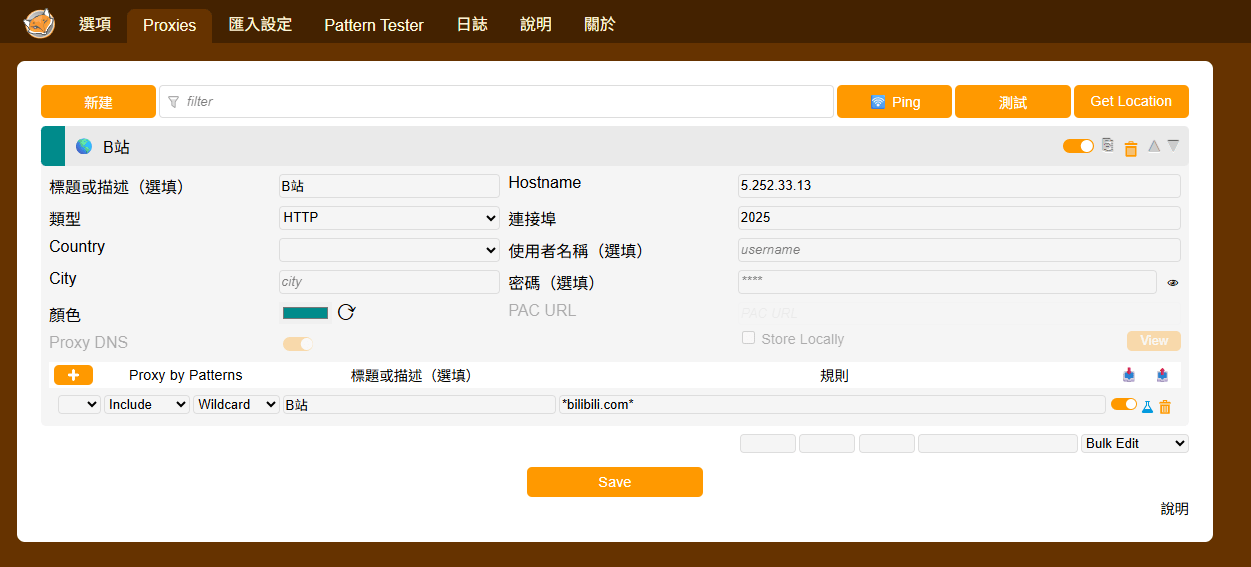Open the Country dropdown

pyautogui.click(x=389, y=250)
